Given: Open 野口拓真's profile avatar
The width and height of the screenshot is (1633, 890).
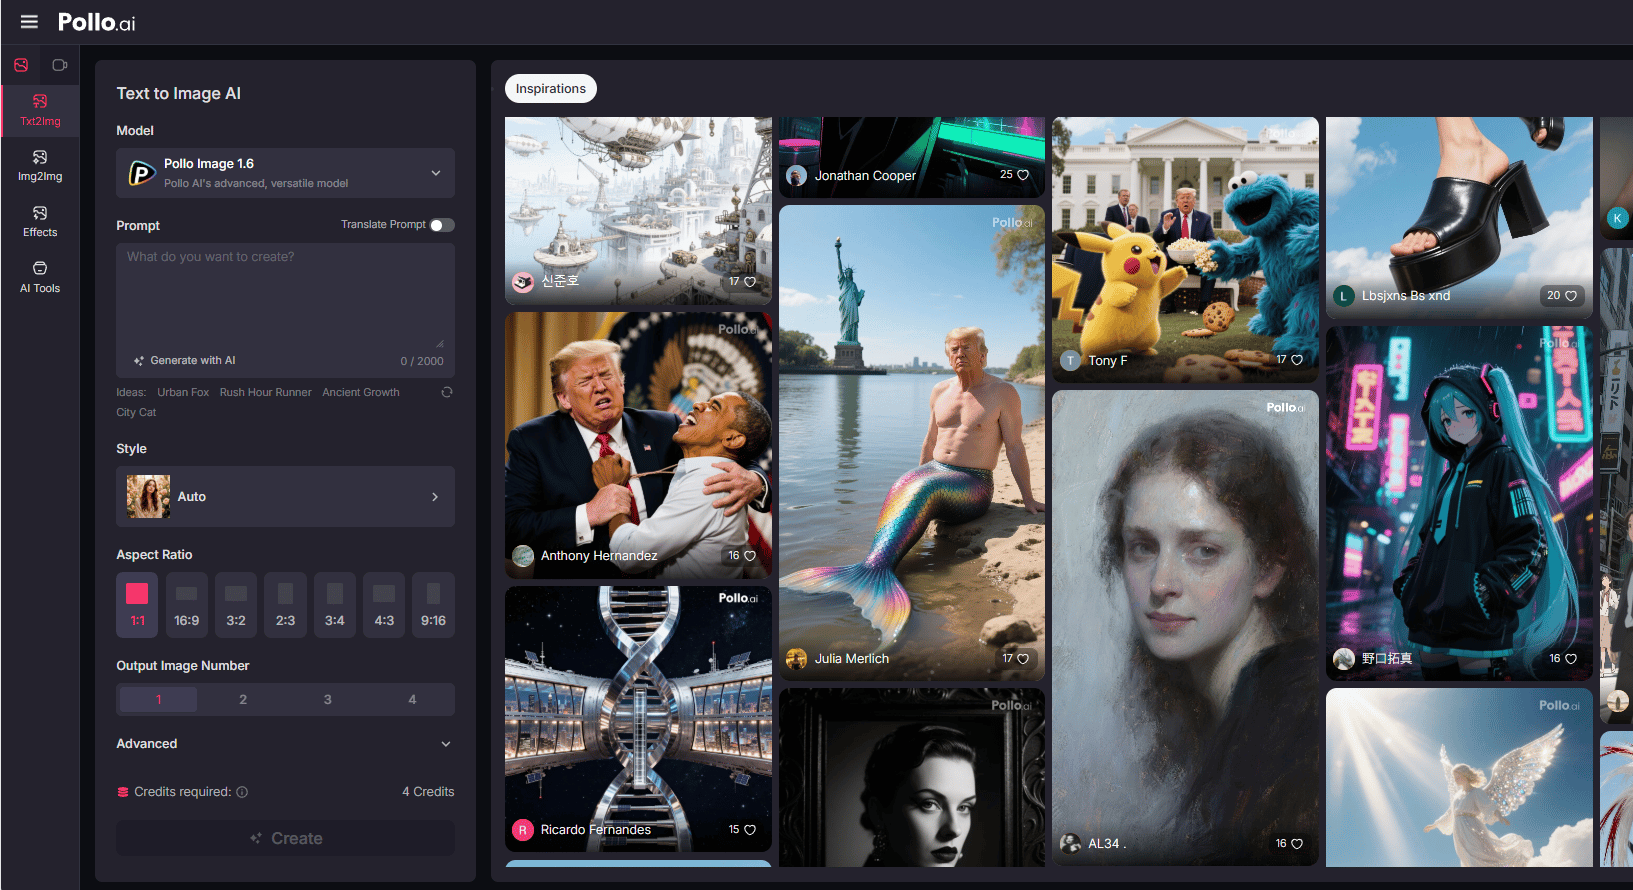Looking at the screenshot, I should click(x=1344, y=659).
